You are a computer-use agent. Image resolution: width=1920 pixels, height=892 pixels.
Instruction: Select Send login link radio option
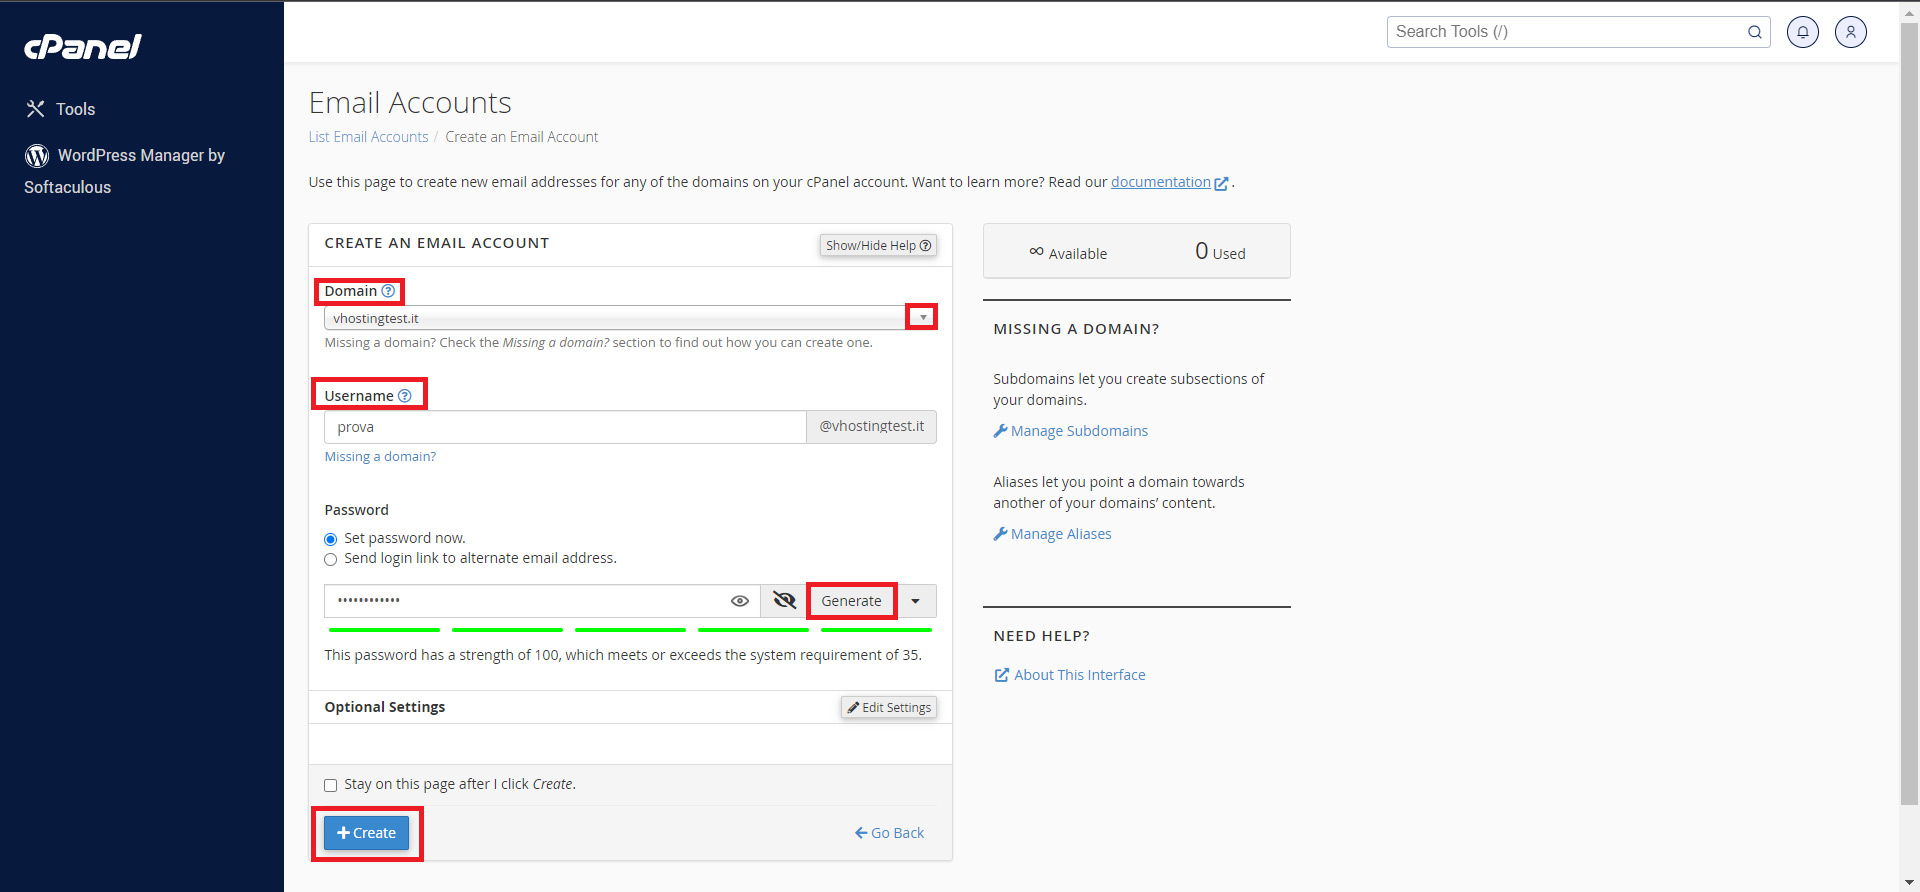(x=331, y=559)
